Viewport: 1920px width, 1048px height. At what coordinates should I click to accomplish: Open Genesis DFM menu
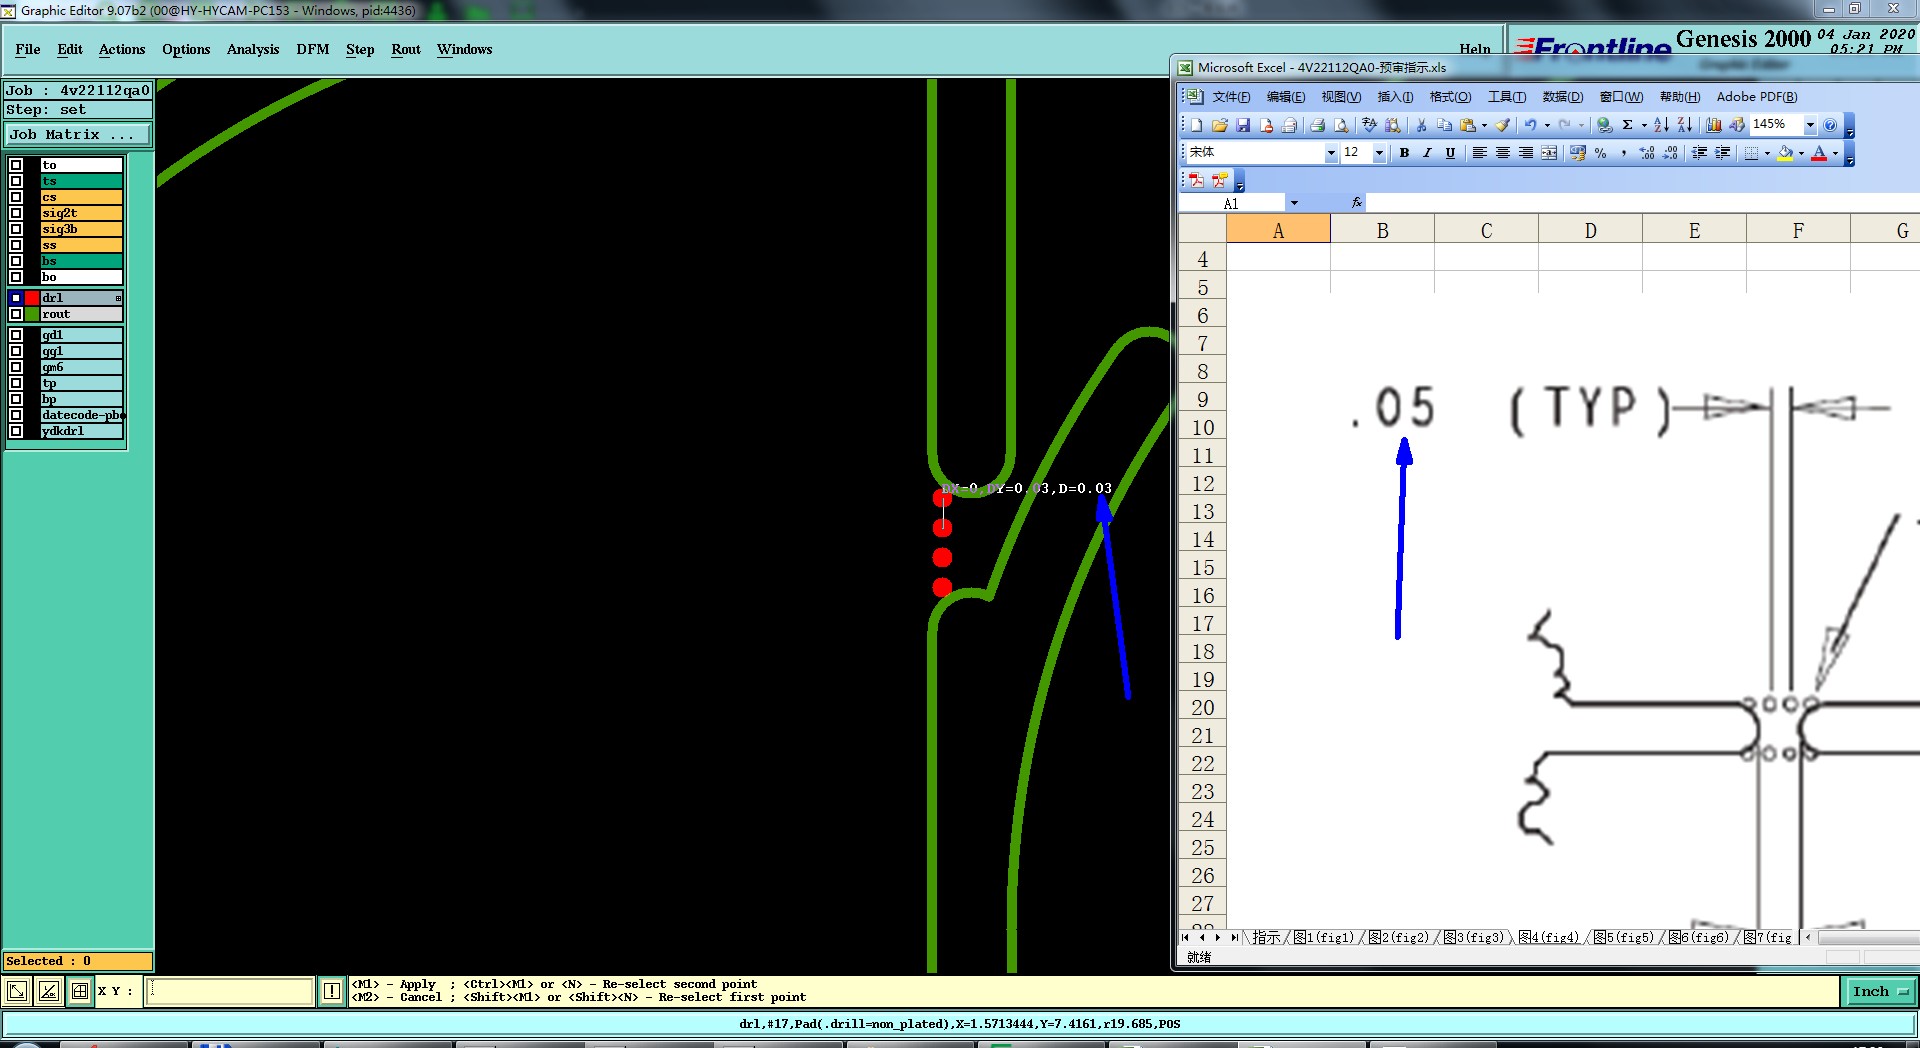pyautogui.click(x=313, y=49)
